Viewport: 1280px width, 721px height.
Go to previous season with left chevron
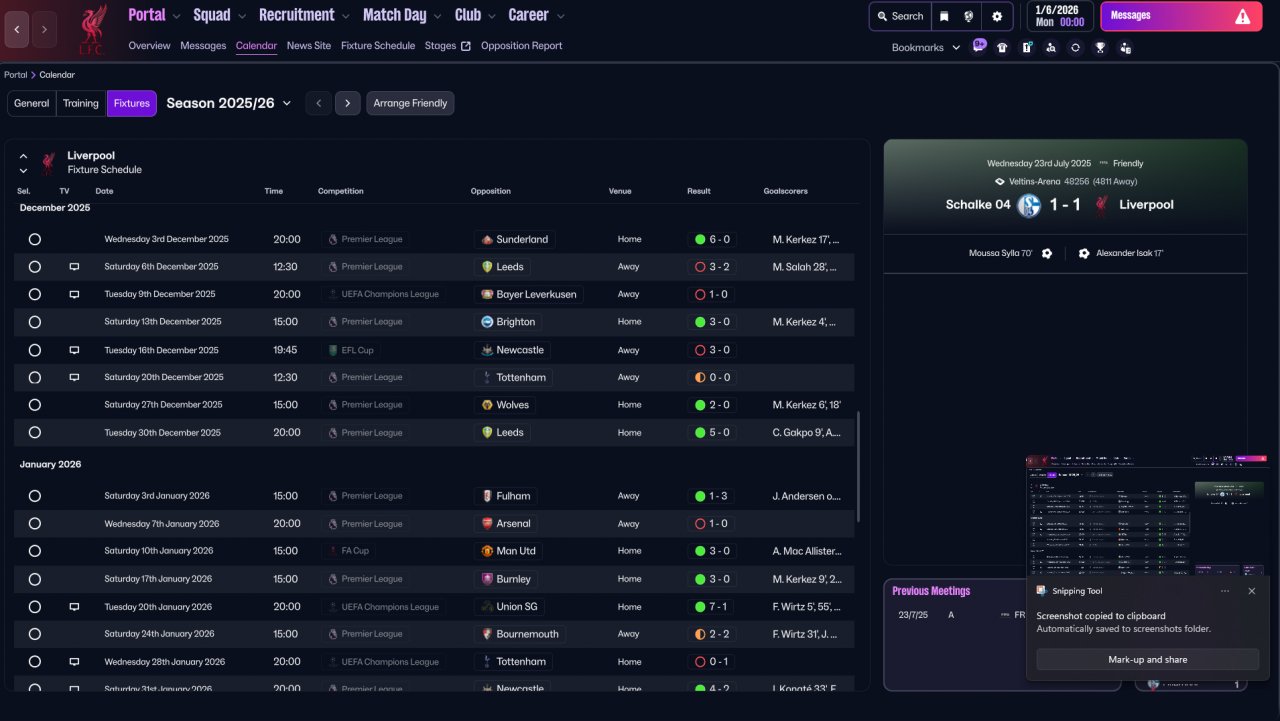point(318,104)
